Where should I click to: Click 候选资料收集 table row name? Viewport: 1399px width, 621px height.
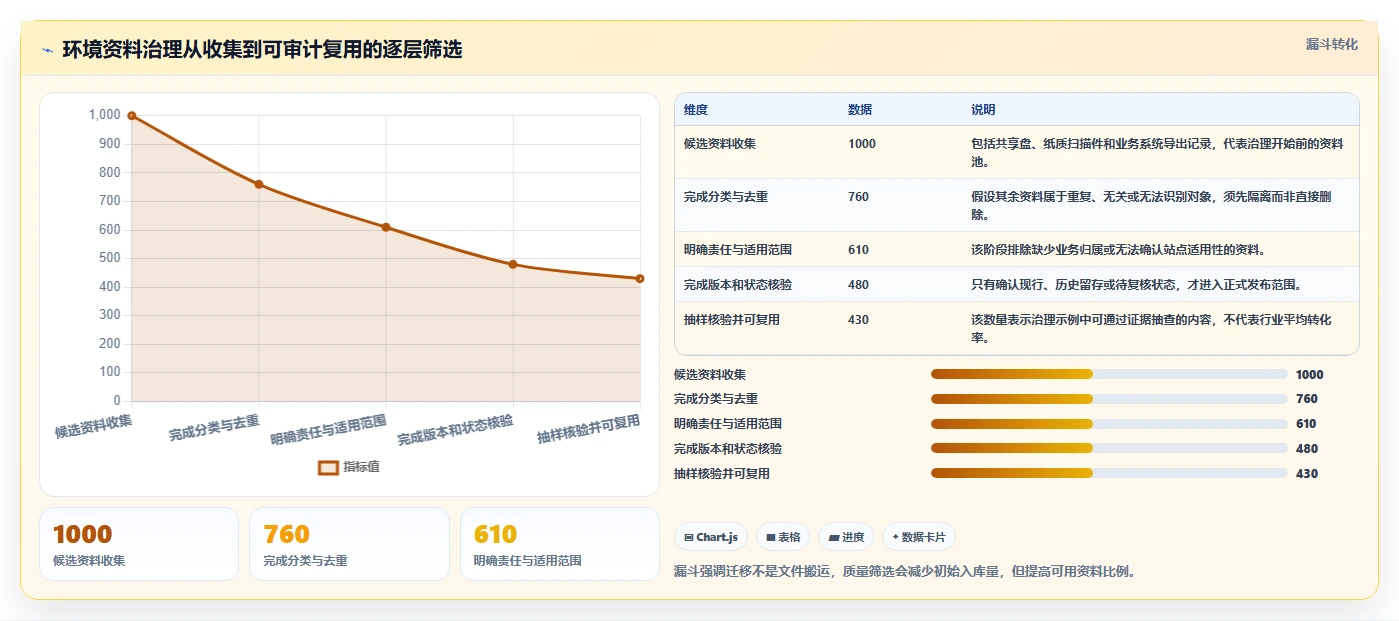(x=720, y=144)
